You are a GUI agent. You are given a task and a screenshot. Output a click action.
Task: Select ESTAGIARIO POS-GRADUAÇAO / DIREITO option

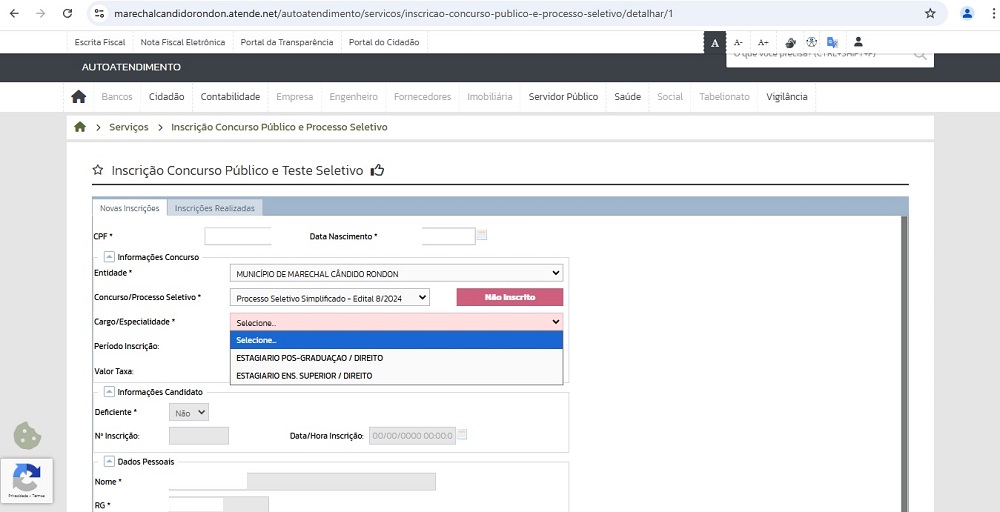(309, 358)
